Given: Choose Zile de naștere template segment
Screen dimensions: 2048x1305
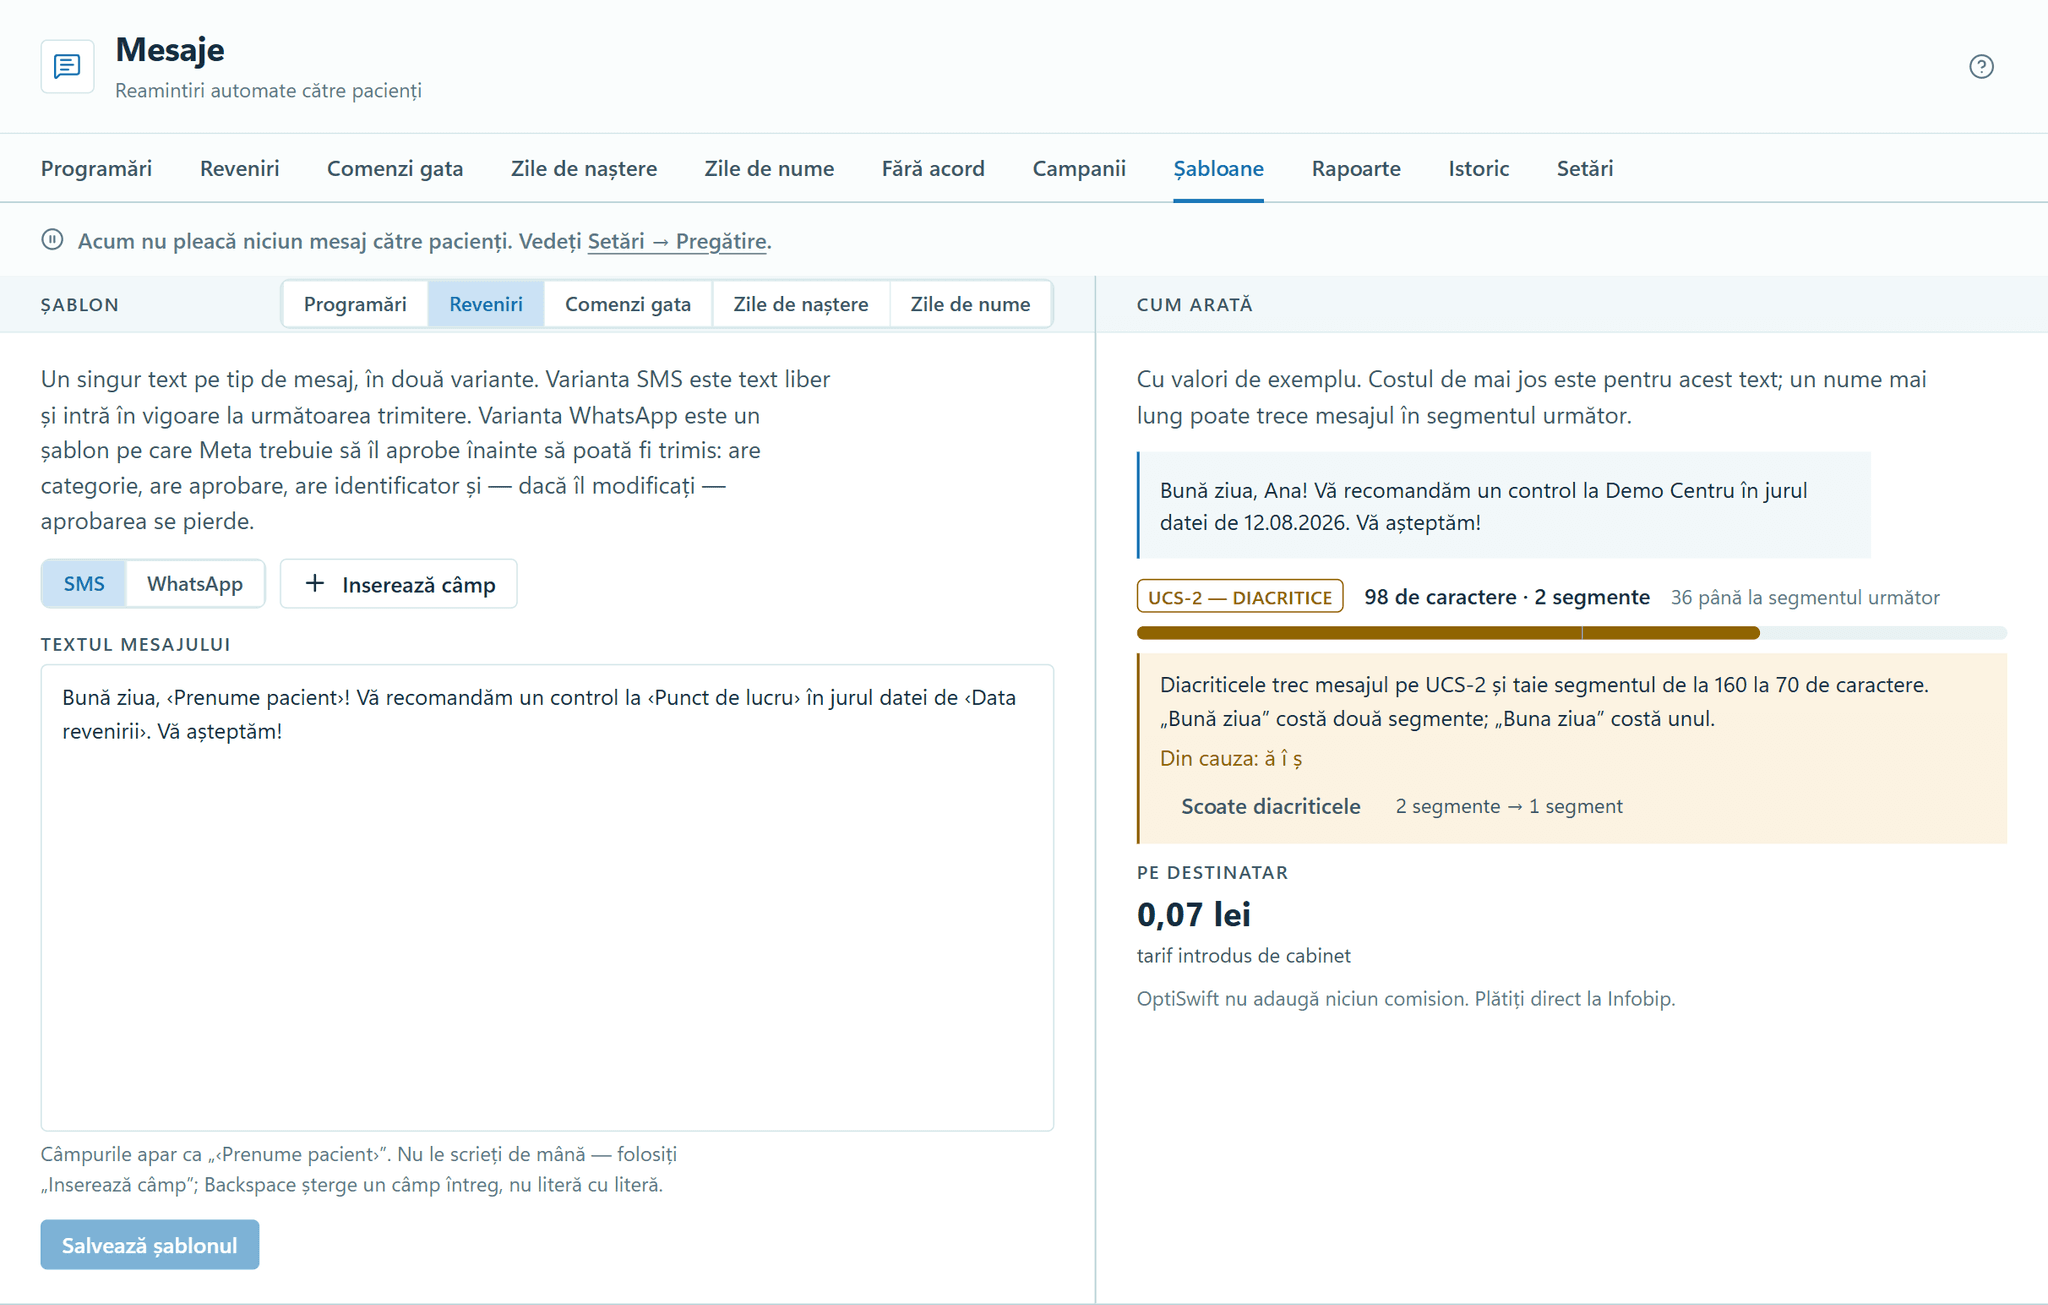Looking at the screenshot, I should pos(801,304).
